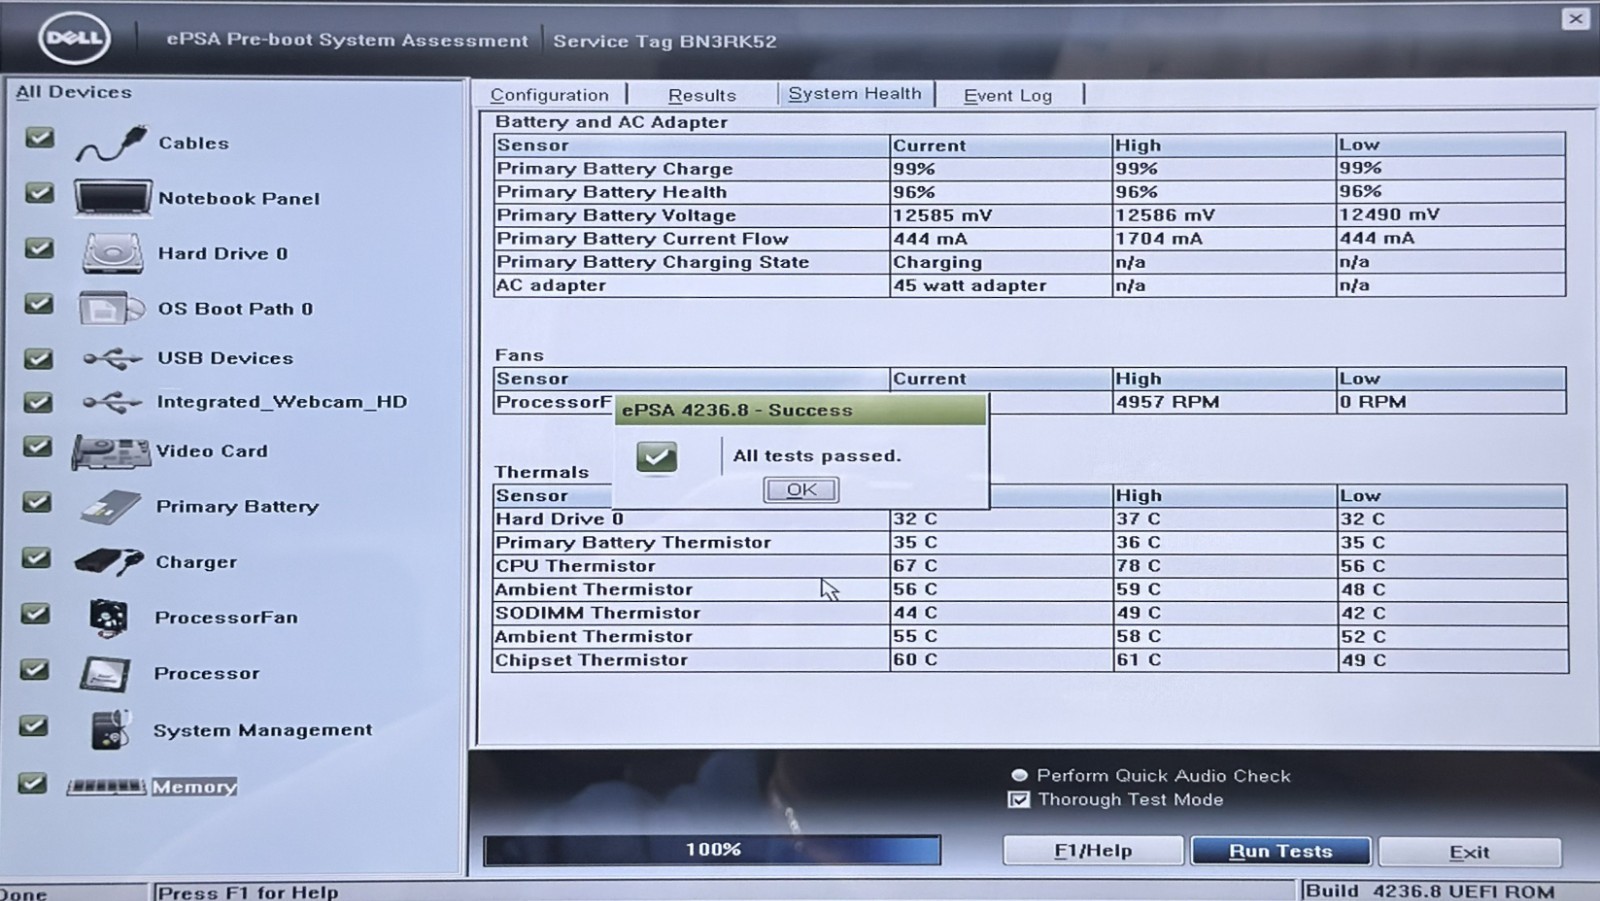Select the System Health tab
This screenshot has height=901, width=1600.
[x=855, y=93]
